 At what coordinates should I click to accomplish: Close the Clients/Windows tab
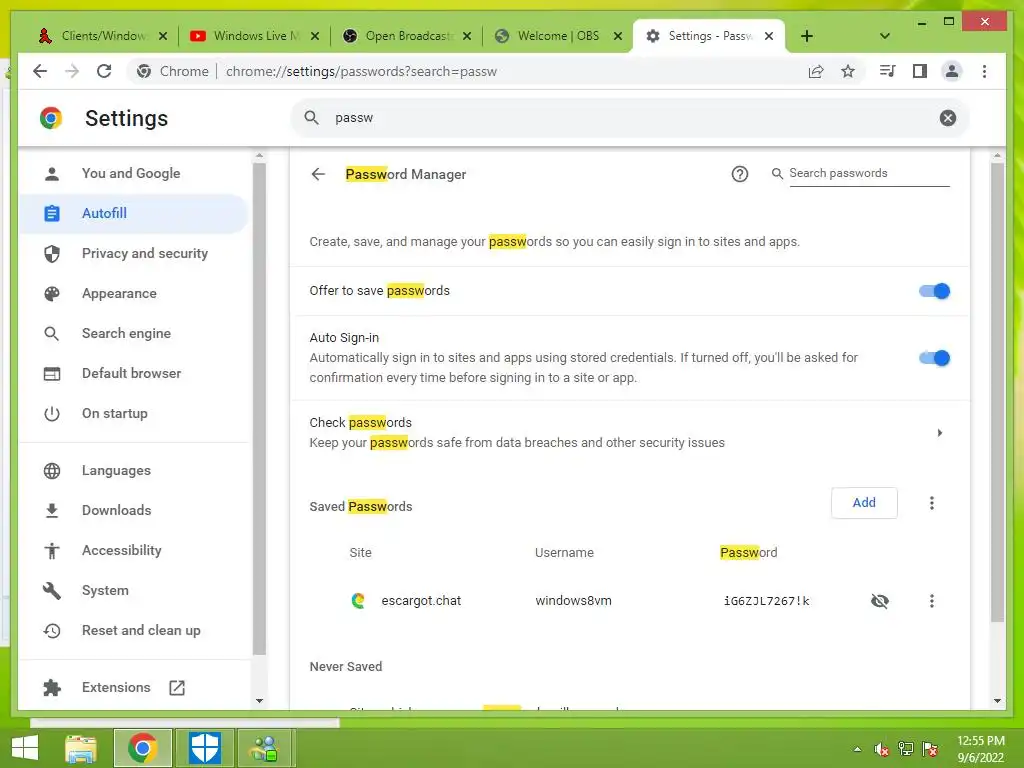163,36
